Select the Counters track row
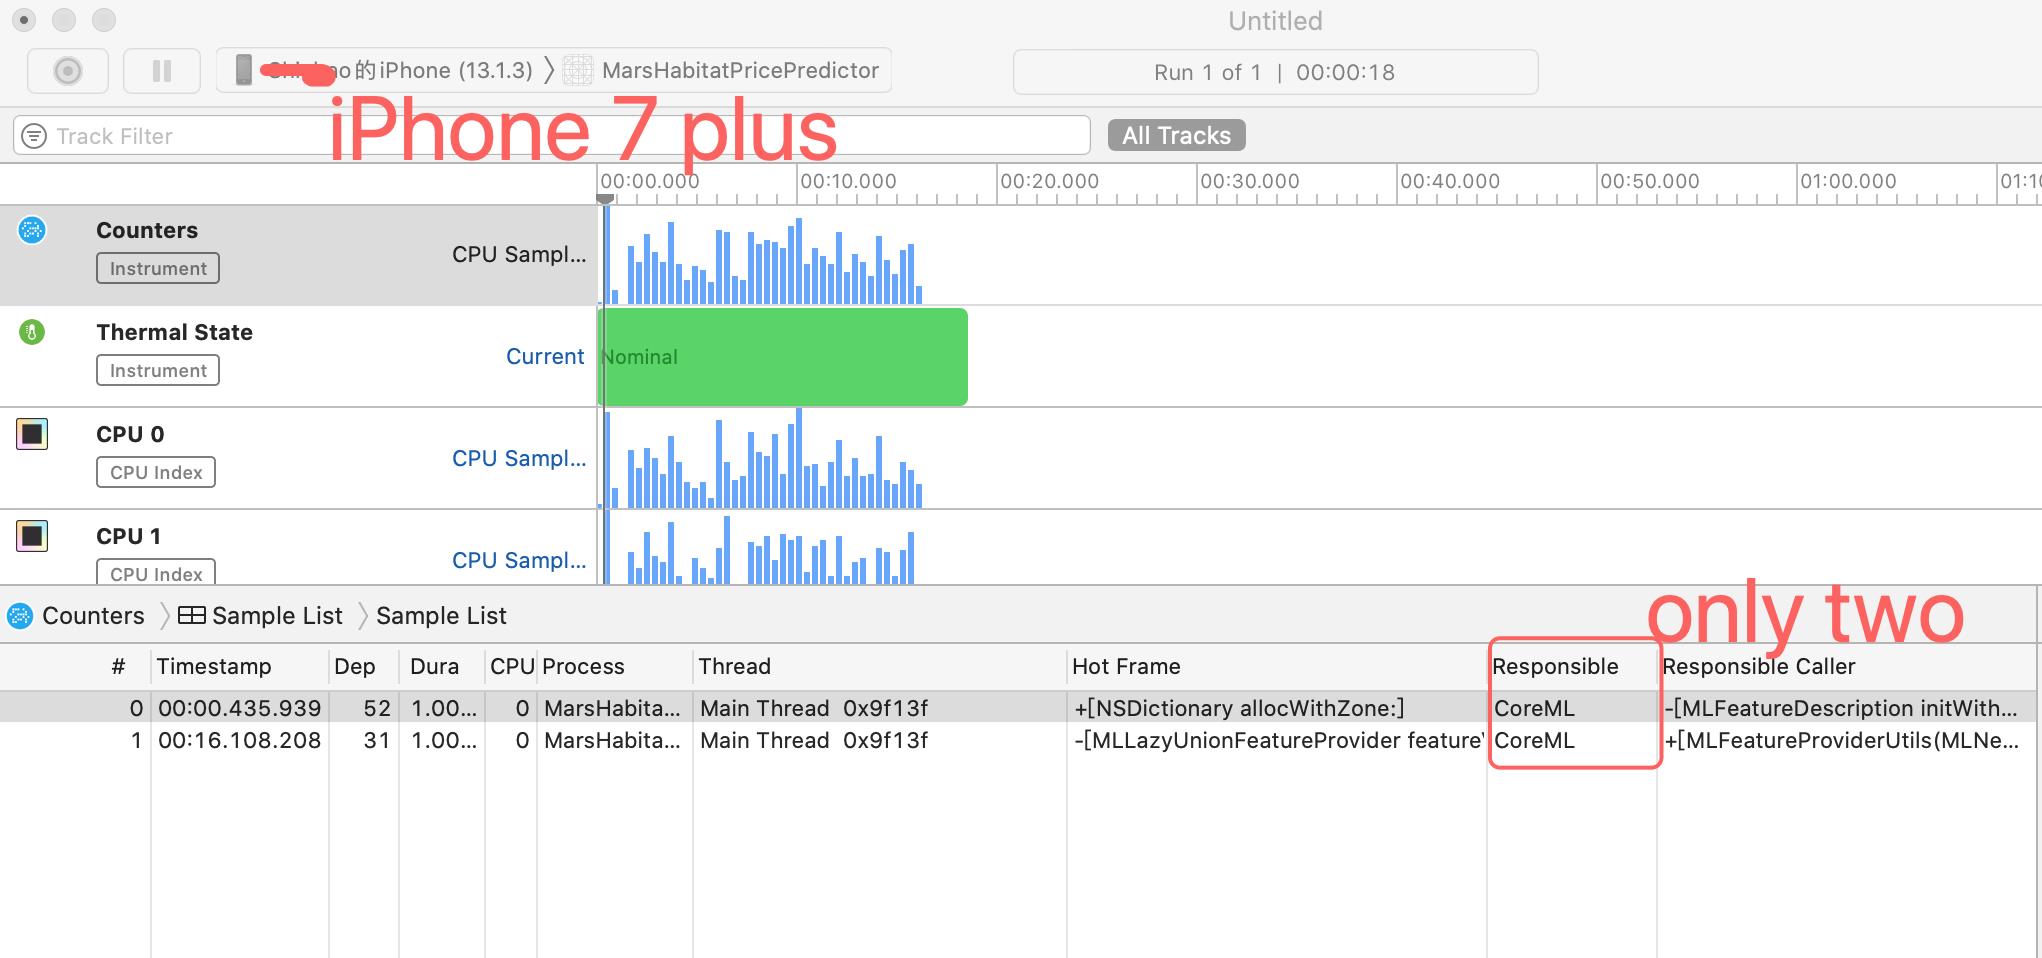 coord(298,255)
